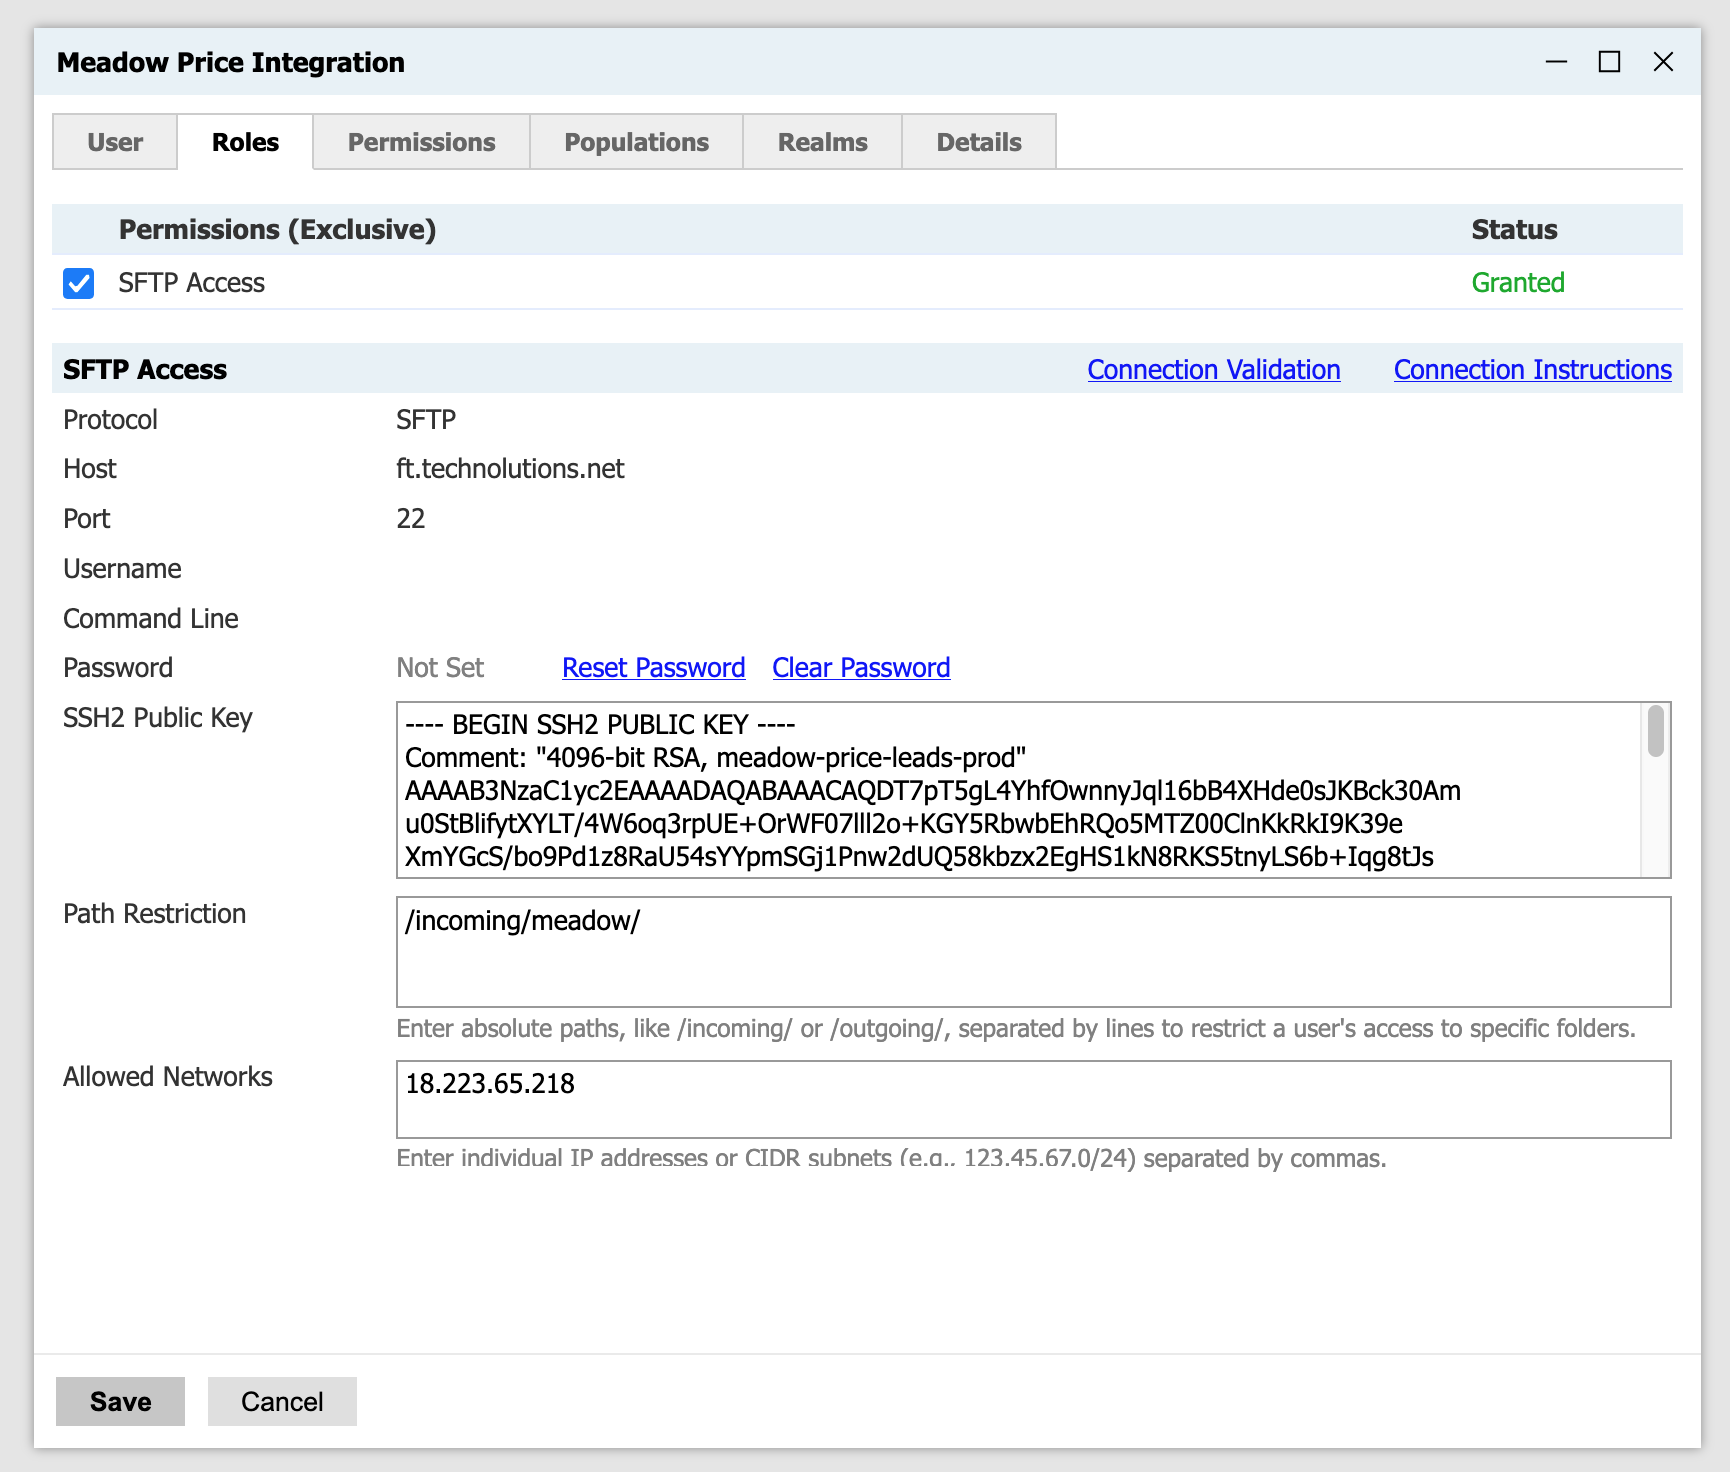
Task: Open the Permissions tab
Action: 421,142
